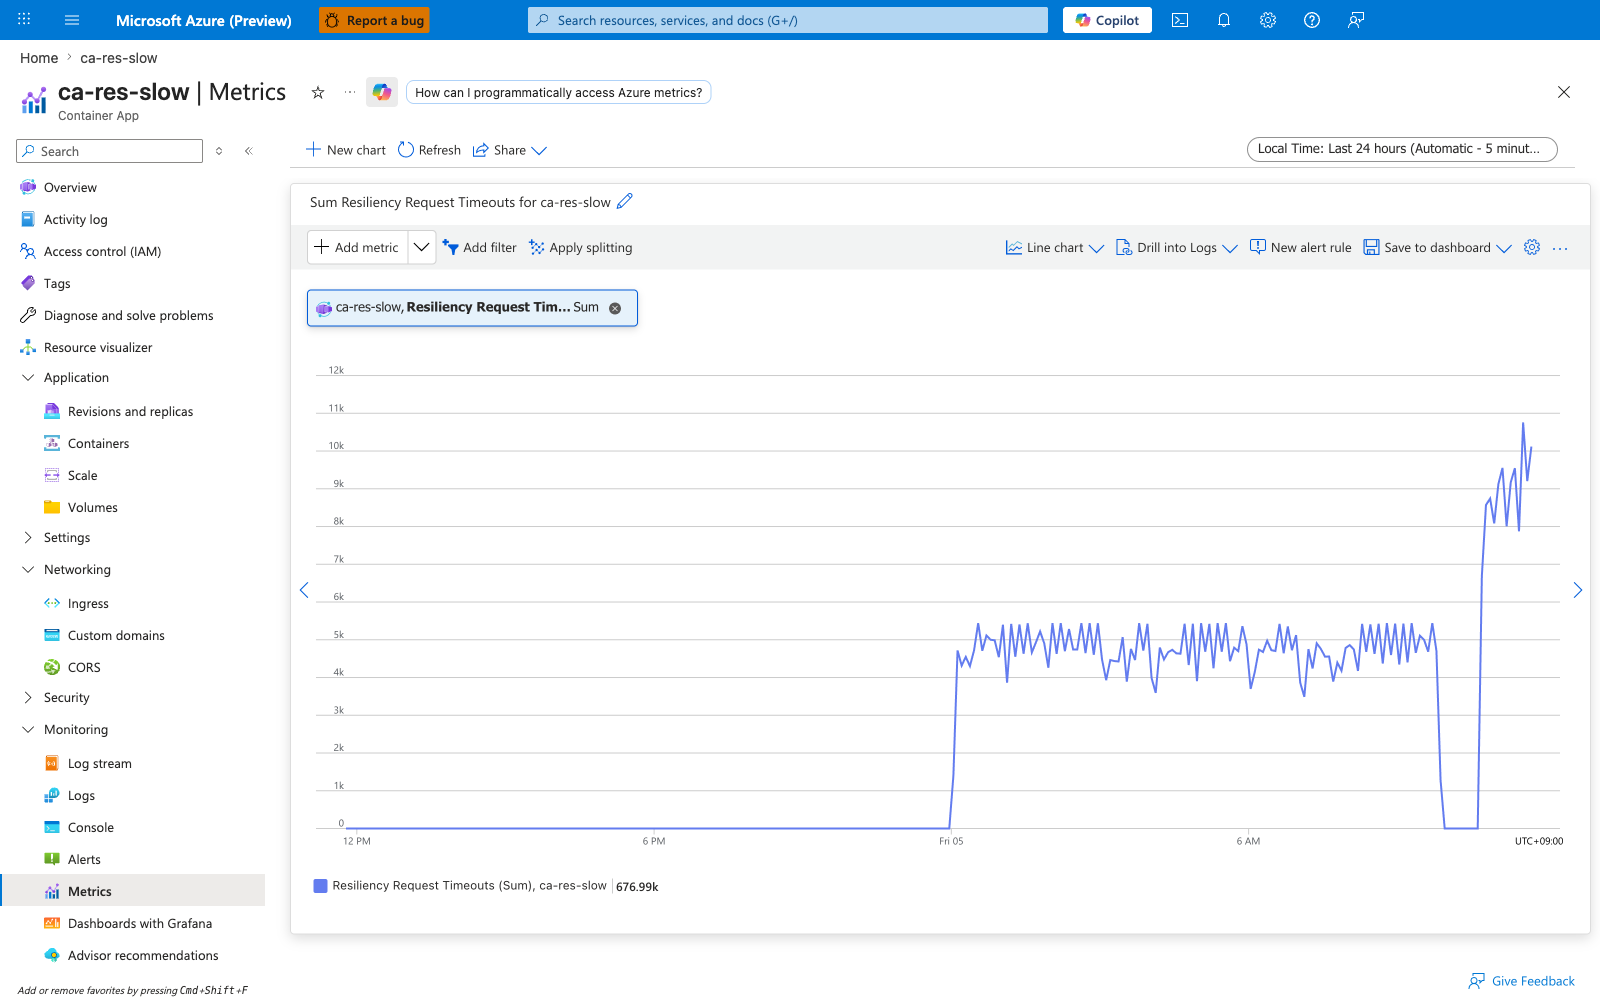Collapse the sidebar with double chevron
This screenshot has width=1600, height=1000.
(x=249, y=151)
